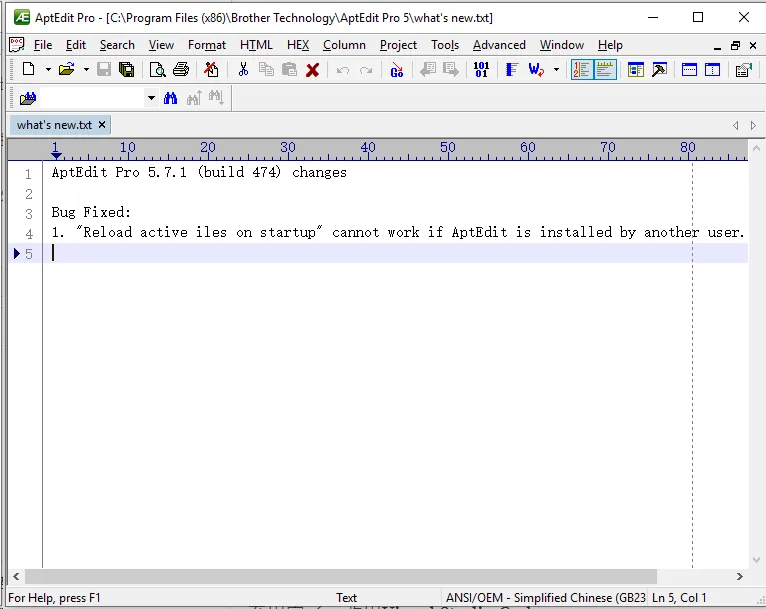Click the Cut scissors icon
The width and height of the screenshot is (766, 609).
[x=243, y=69]
